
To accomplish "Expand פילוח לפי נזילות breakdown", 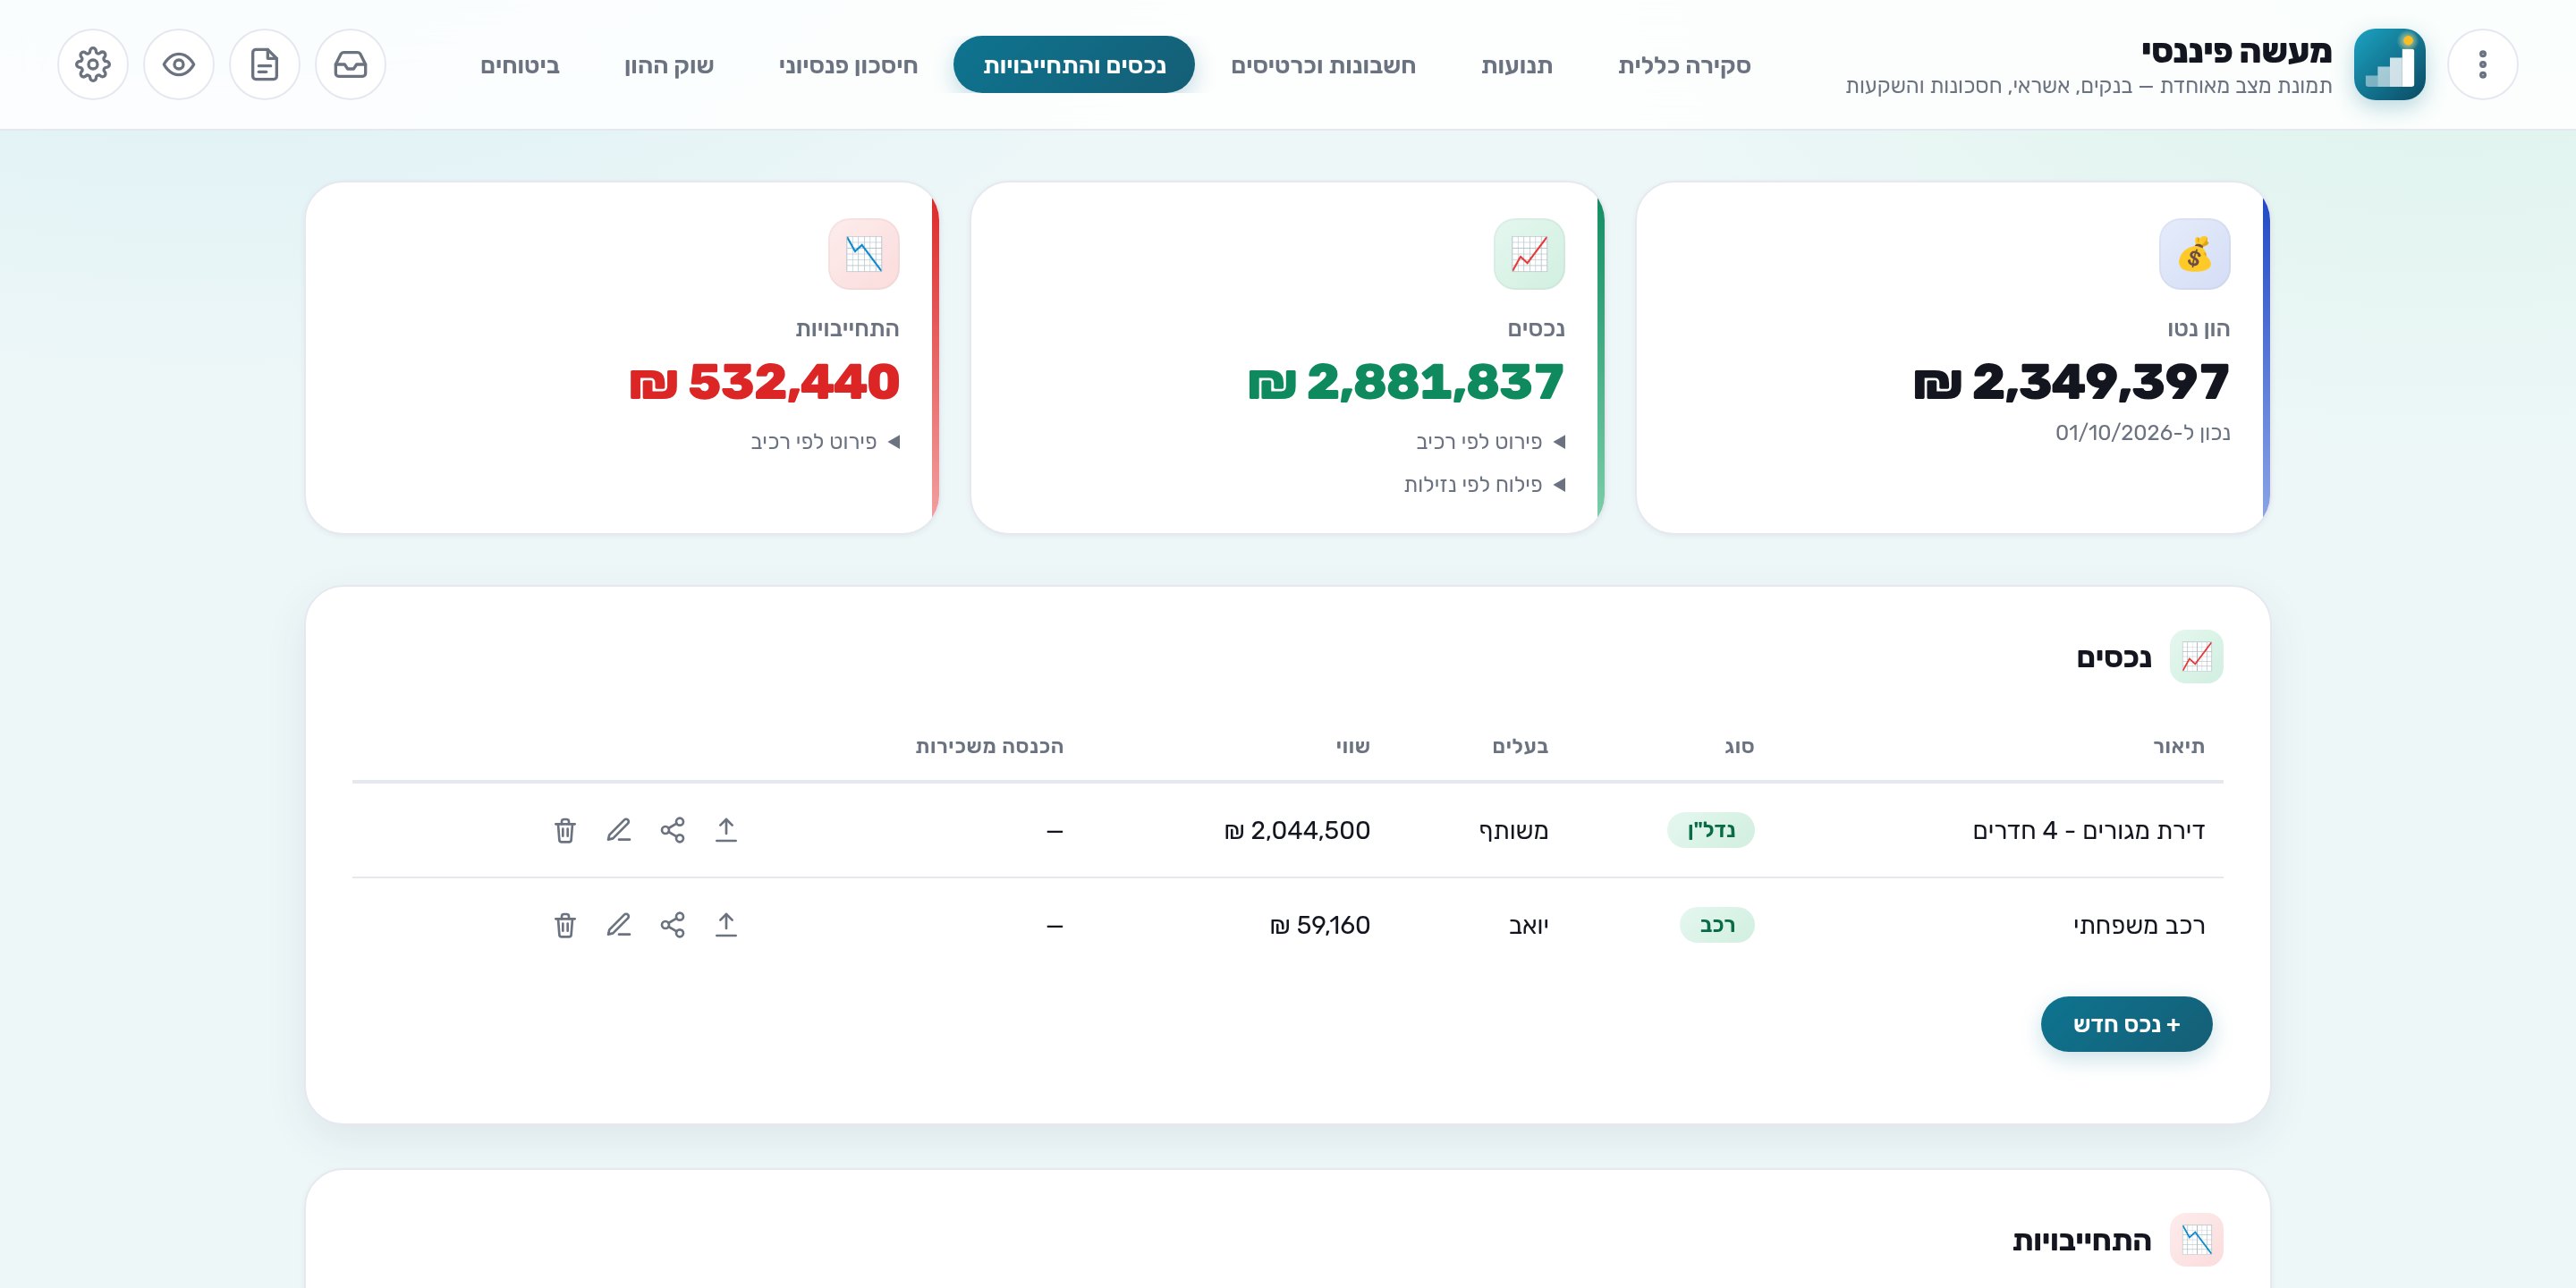I will [1484, 485].
